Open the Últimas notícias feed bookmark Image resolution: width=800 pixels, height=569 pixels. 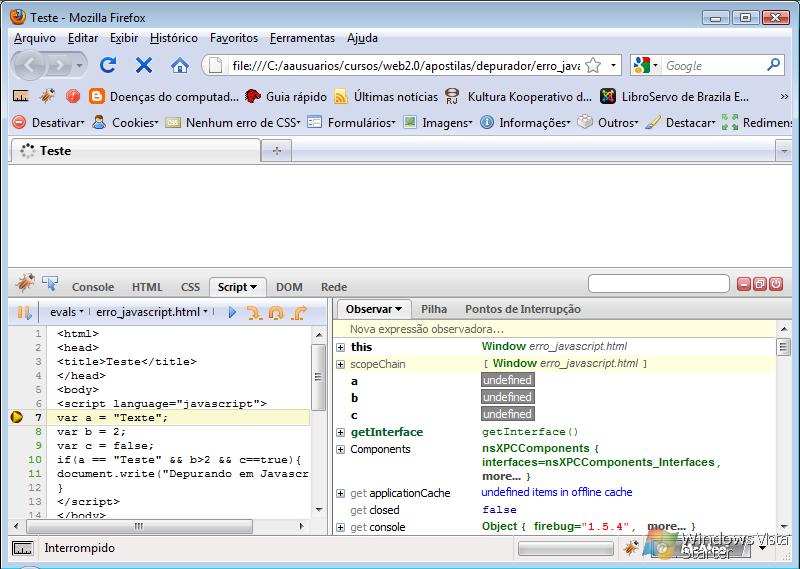(x=386, y=96)
